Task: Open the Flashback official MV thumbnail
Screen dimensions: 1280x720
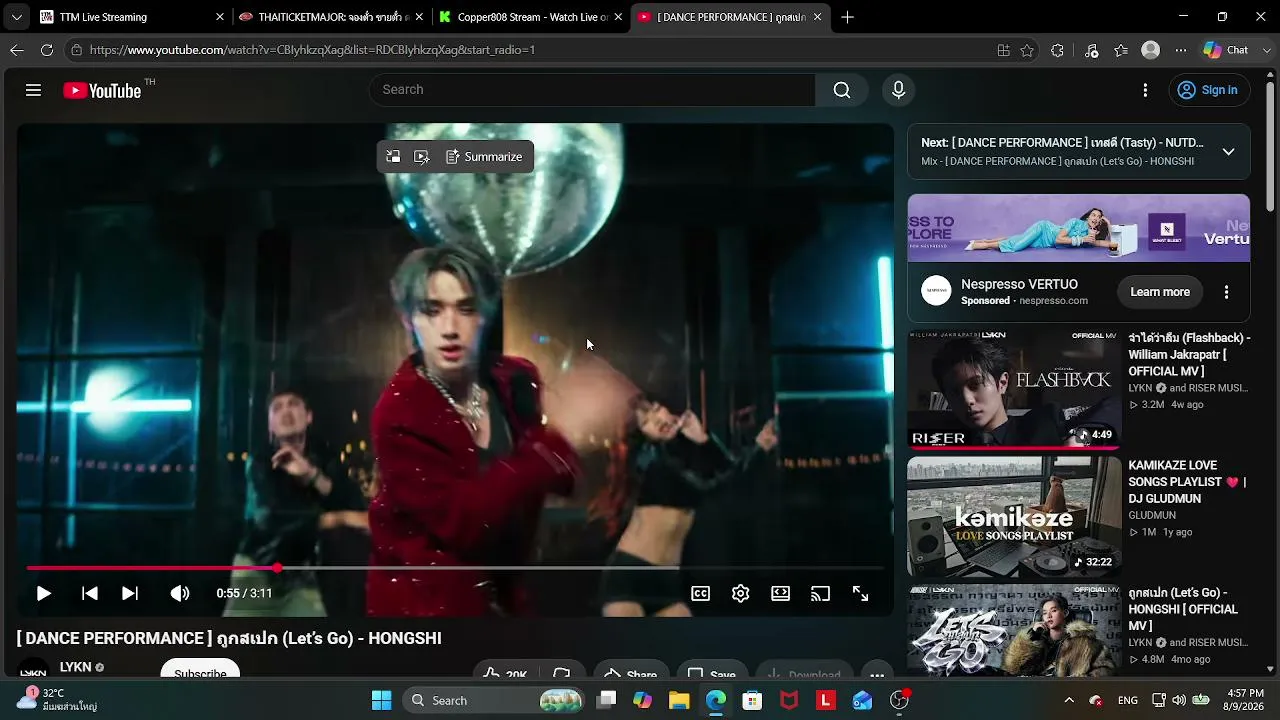Action: point(1014,388)
